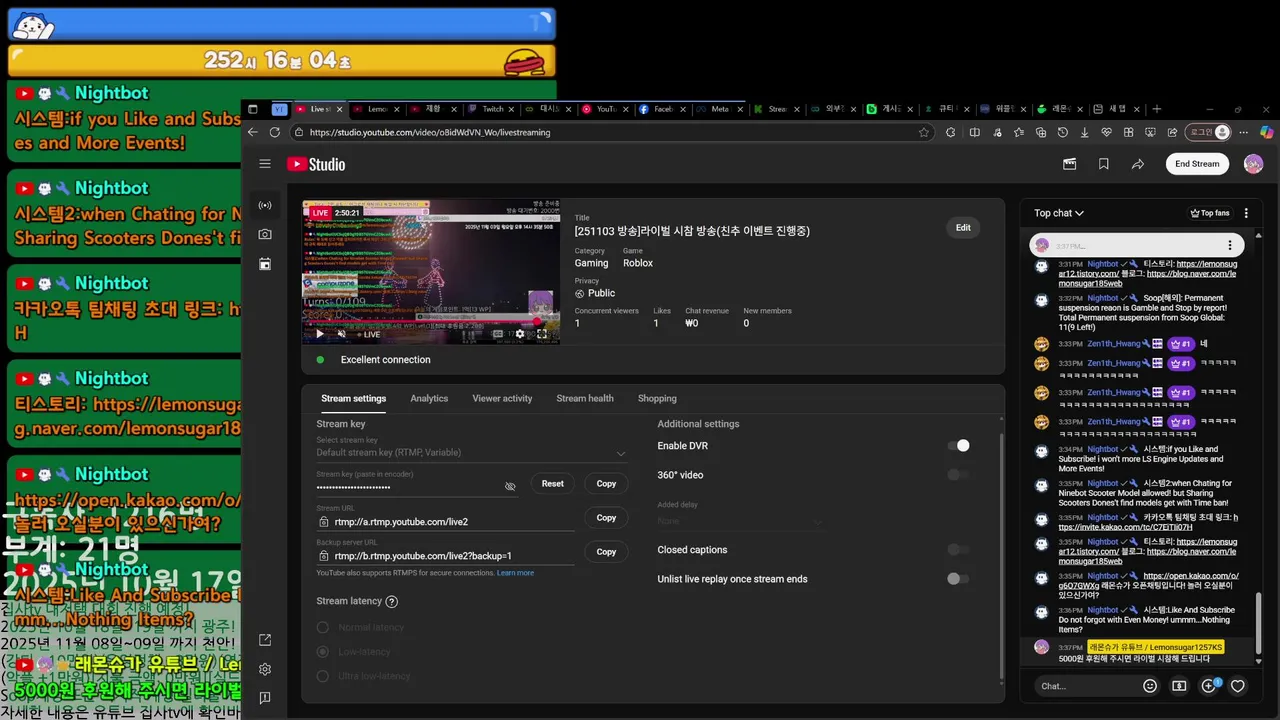Click the End Stream button
1280x720 pixels.
click(1197, 164)
